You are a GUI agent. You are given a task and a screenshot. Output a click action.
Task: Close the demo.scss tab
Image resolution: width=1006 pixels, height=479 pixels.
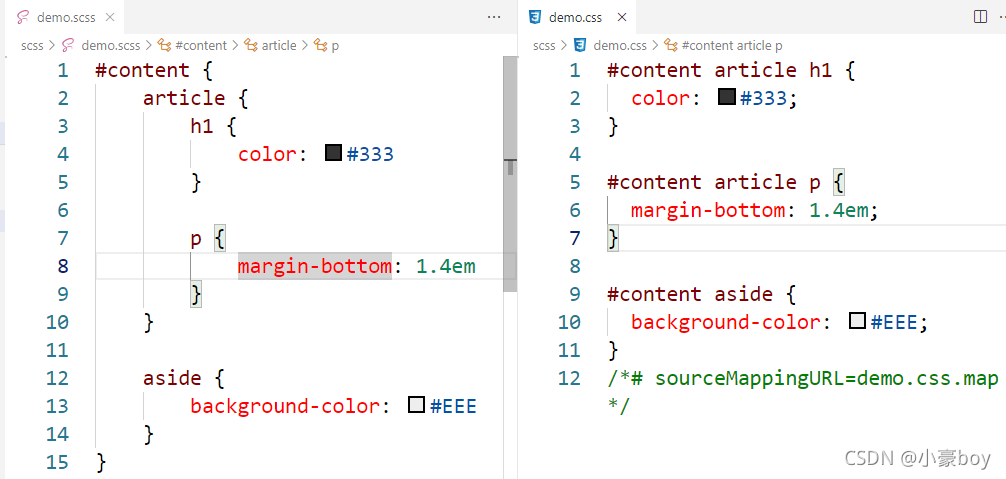pos(110,17)
